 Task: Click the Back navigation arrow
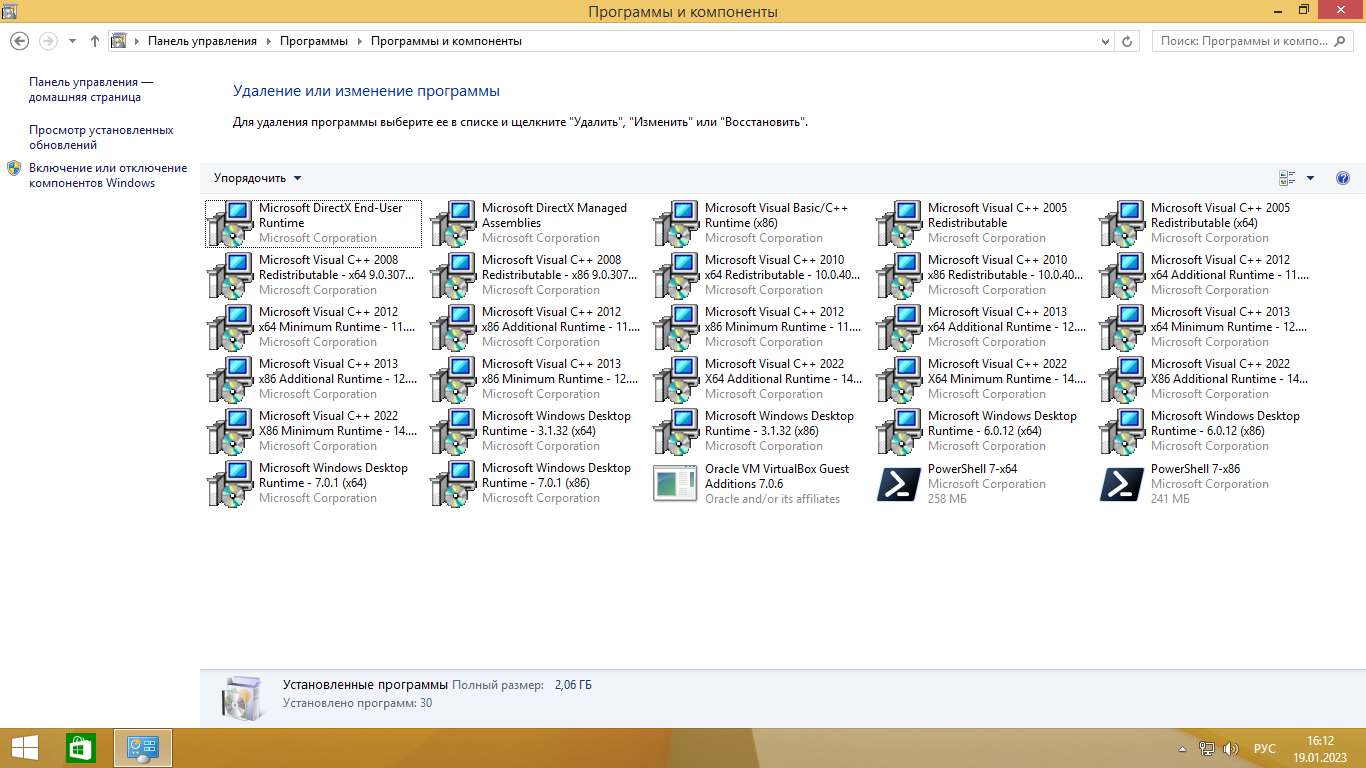[19, 41]
